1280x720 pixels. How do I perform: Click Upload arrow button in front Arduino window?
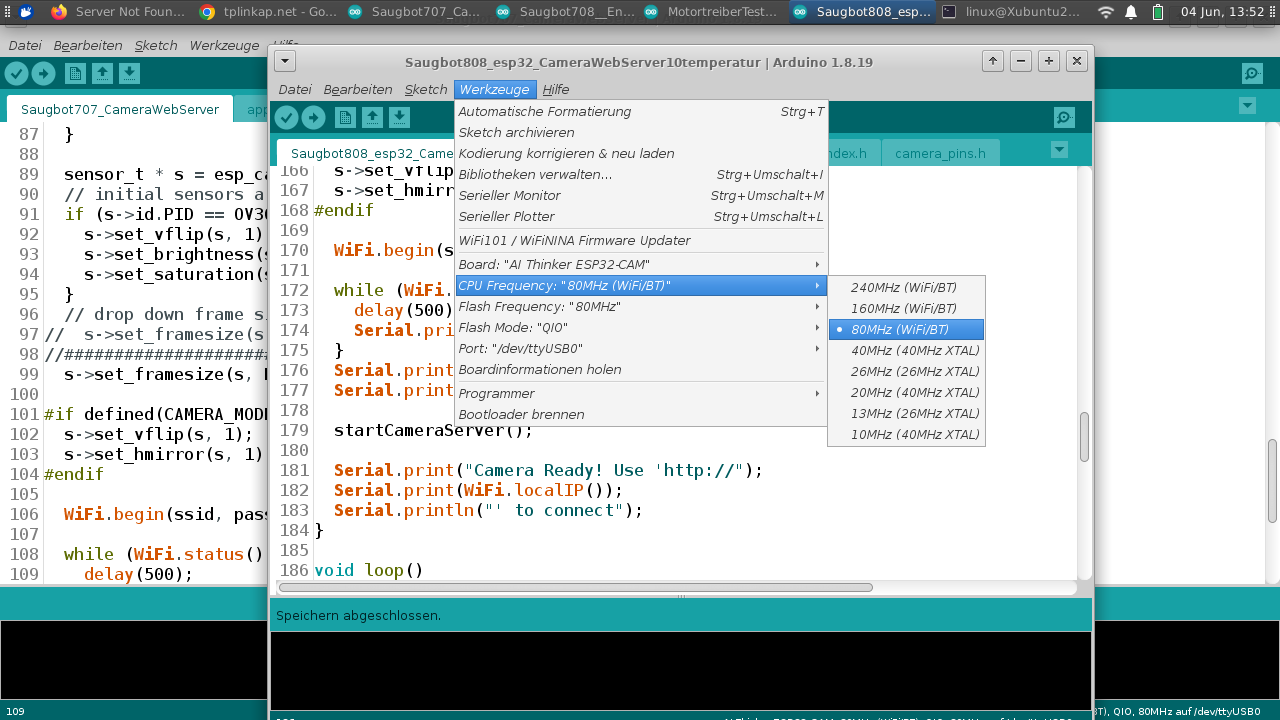(x=314, y=118)
